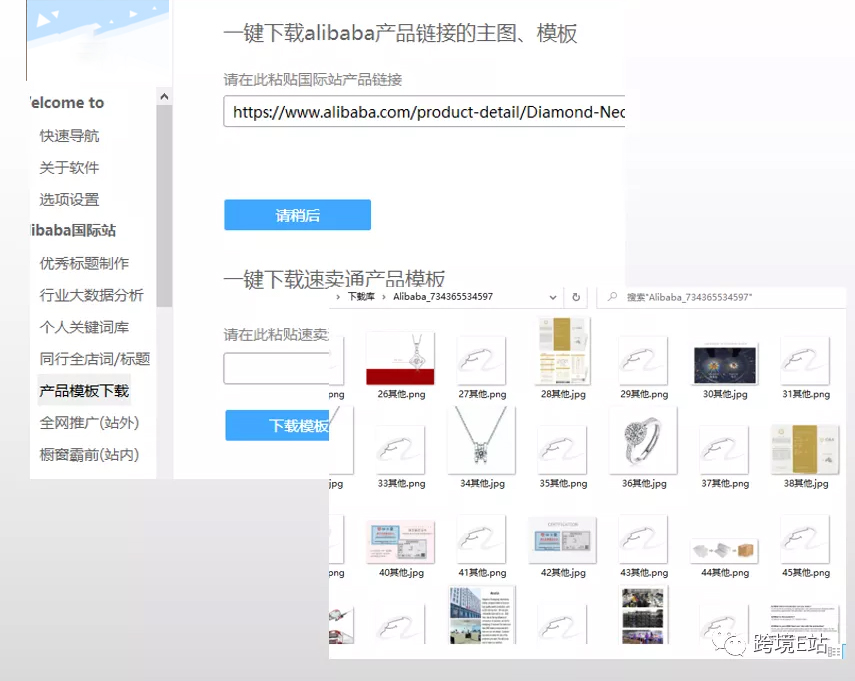This screenshot has width=855, height=681.
Task: Select file 40其他.jpg thumbnail
Action: point(401,541)
